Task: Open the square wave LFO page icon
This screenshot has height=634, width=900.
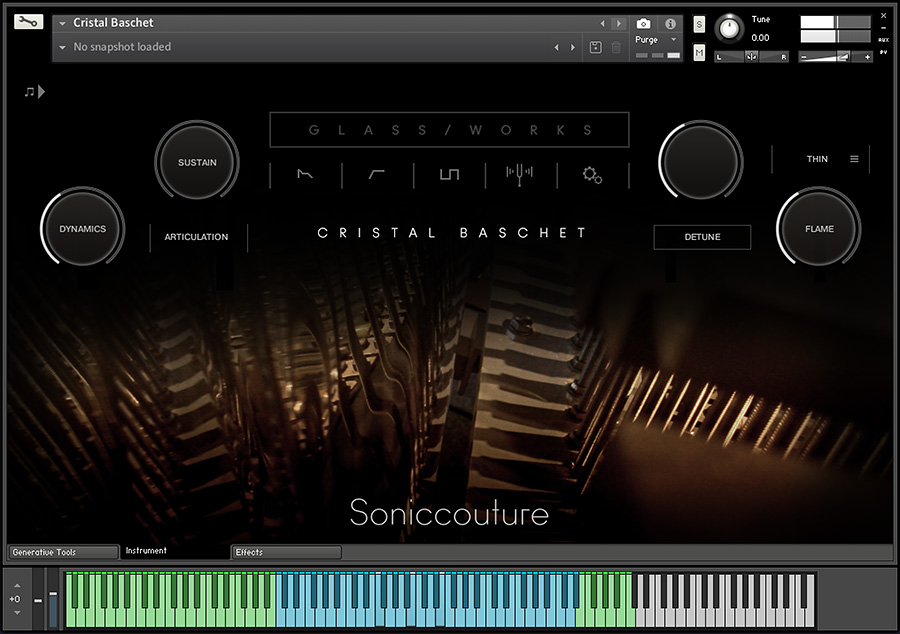Action: pyautogui.click(x=449, y=174)
